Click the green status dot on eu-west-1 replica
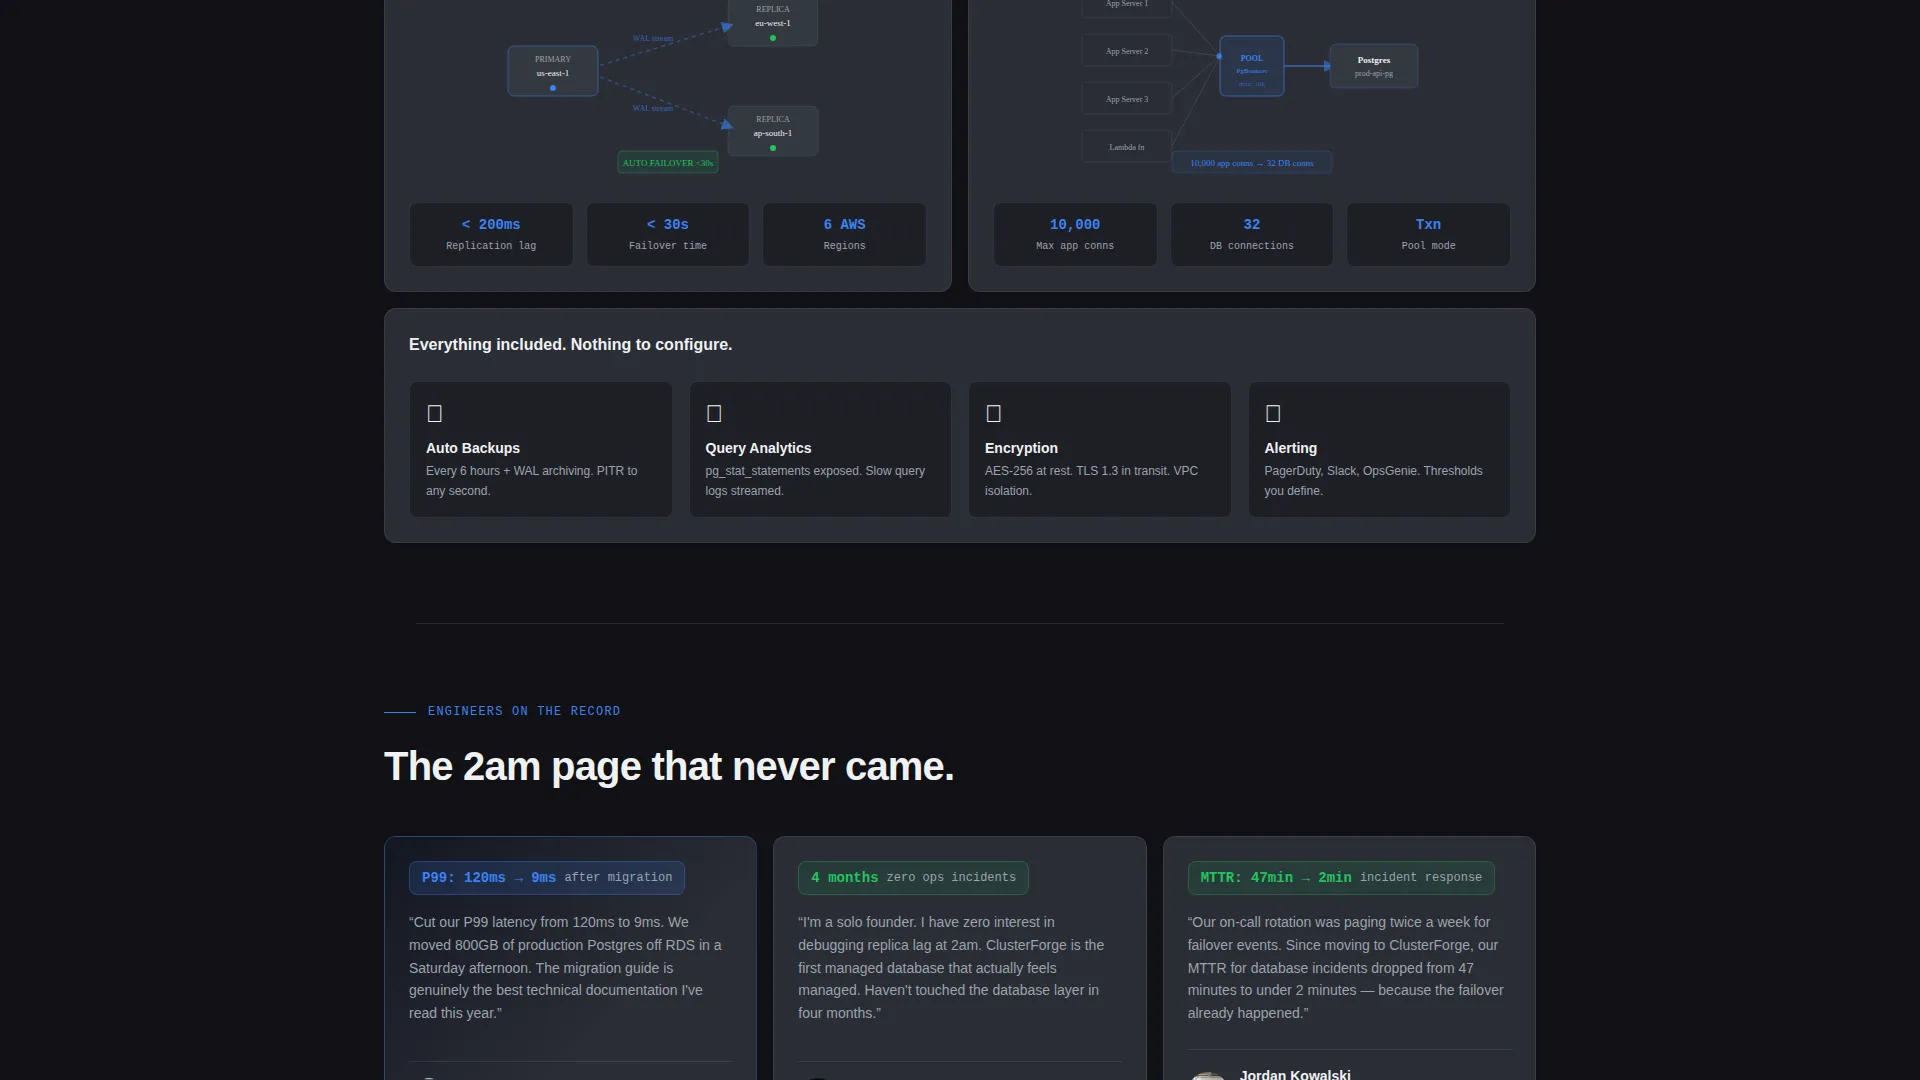This screenshot has height=1080, width=1920. (773, 38)
